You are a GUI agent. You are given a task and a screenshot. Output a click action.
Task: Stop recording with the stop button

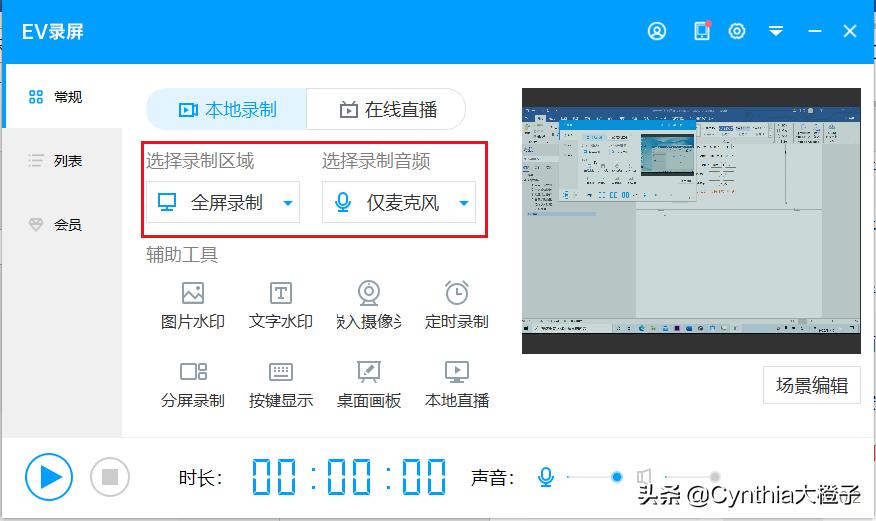110,477
